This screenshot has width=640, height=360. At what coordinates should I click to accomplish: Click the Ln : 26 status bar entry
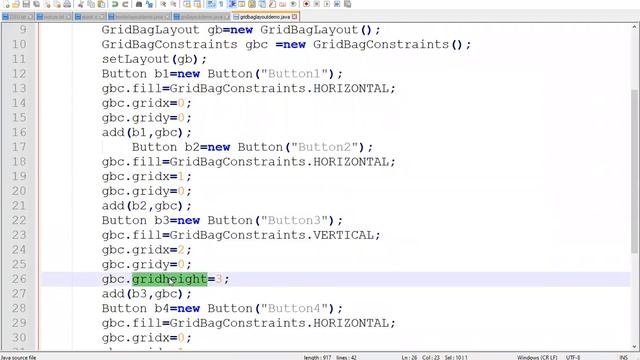(x=409, y=357)
